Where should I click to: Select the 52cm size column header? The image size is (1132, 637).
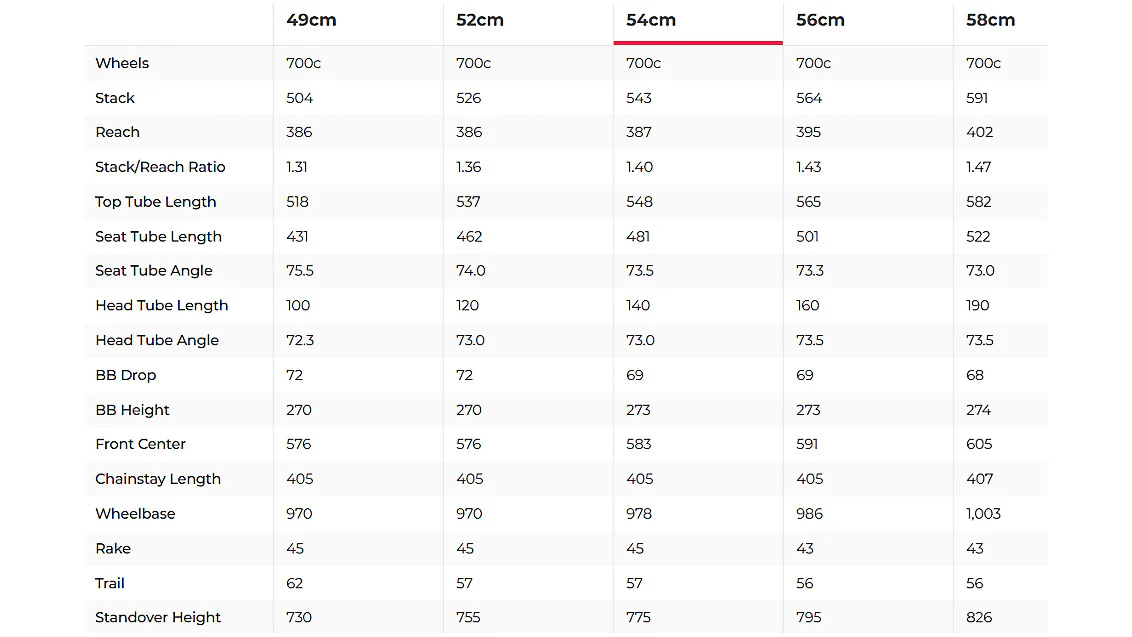point(480,20)
